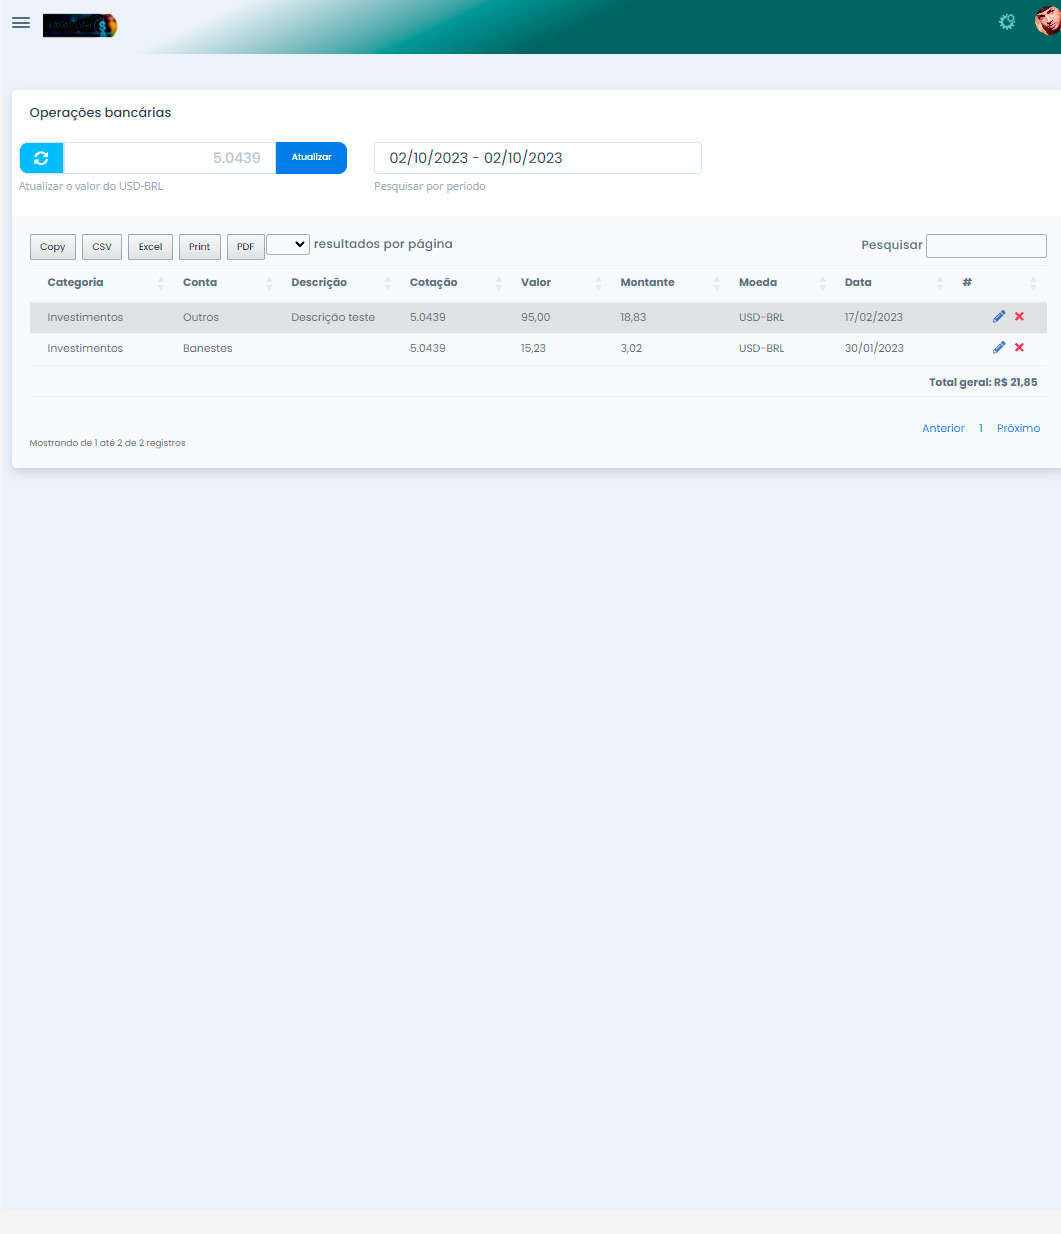
Task: Sort table by Categoria column
Action: click(x=76, y=283)
